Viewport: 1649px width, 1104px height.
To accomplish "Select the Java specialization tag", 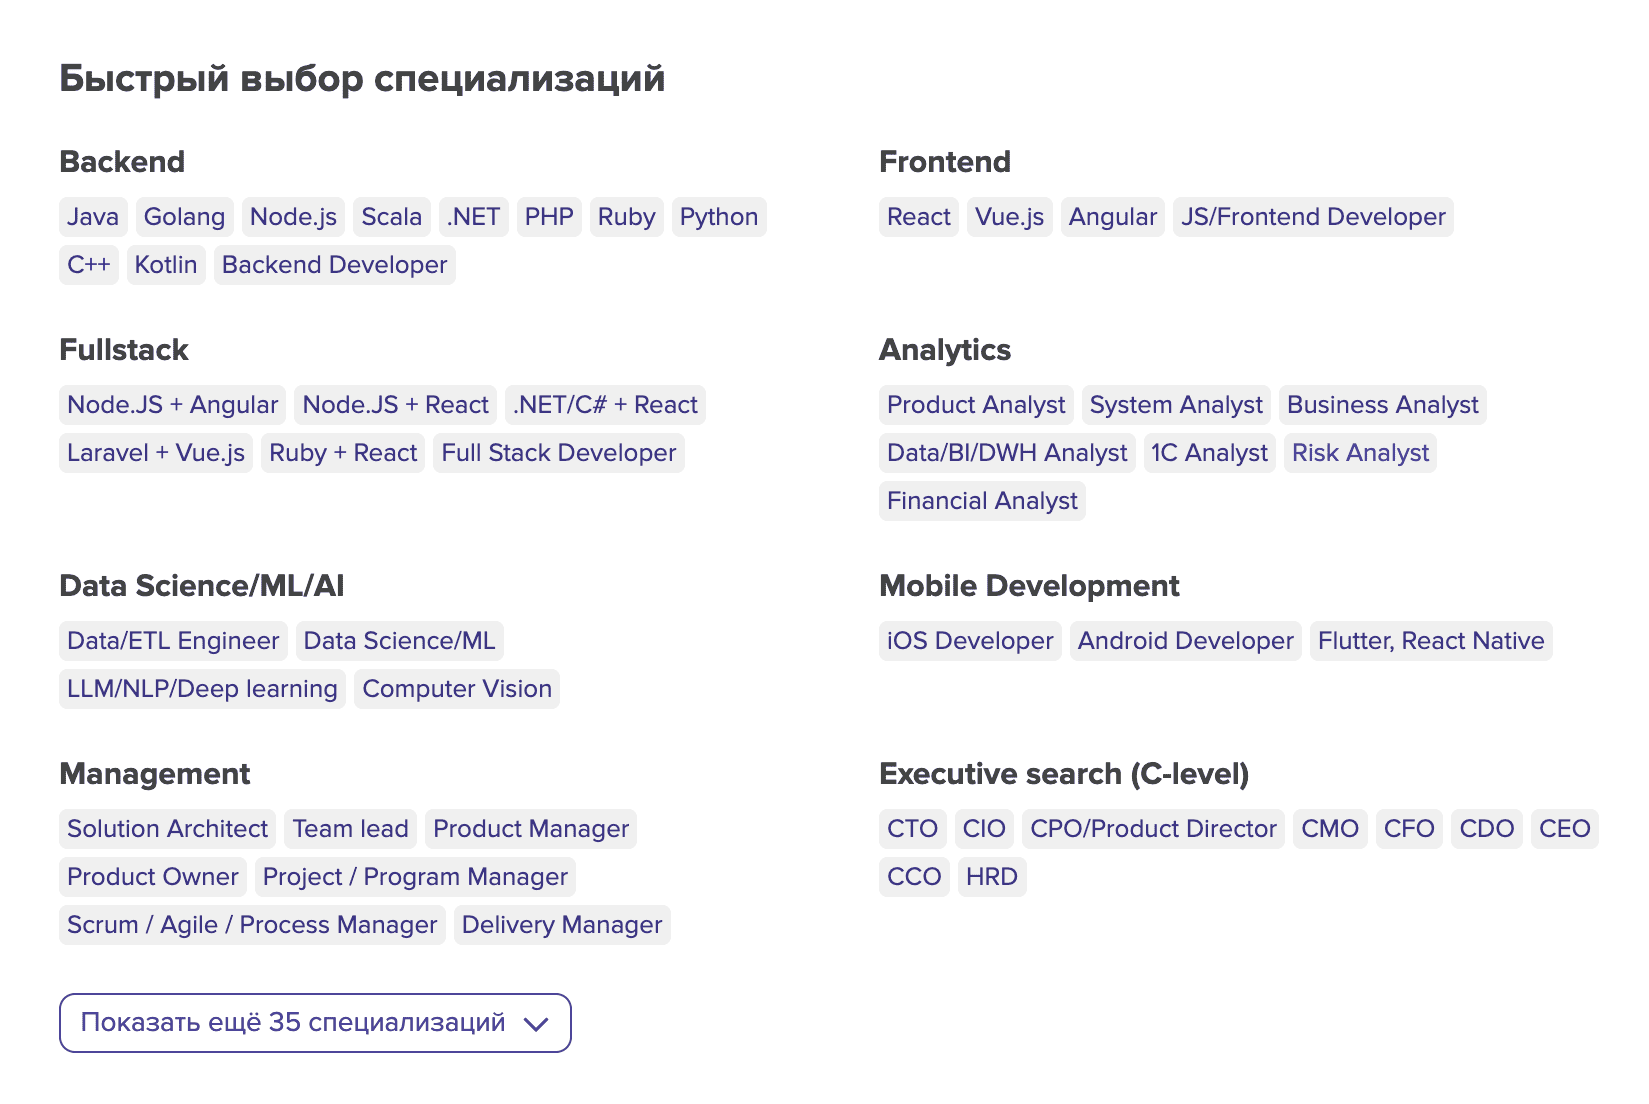I will click(x=93, y=217).
